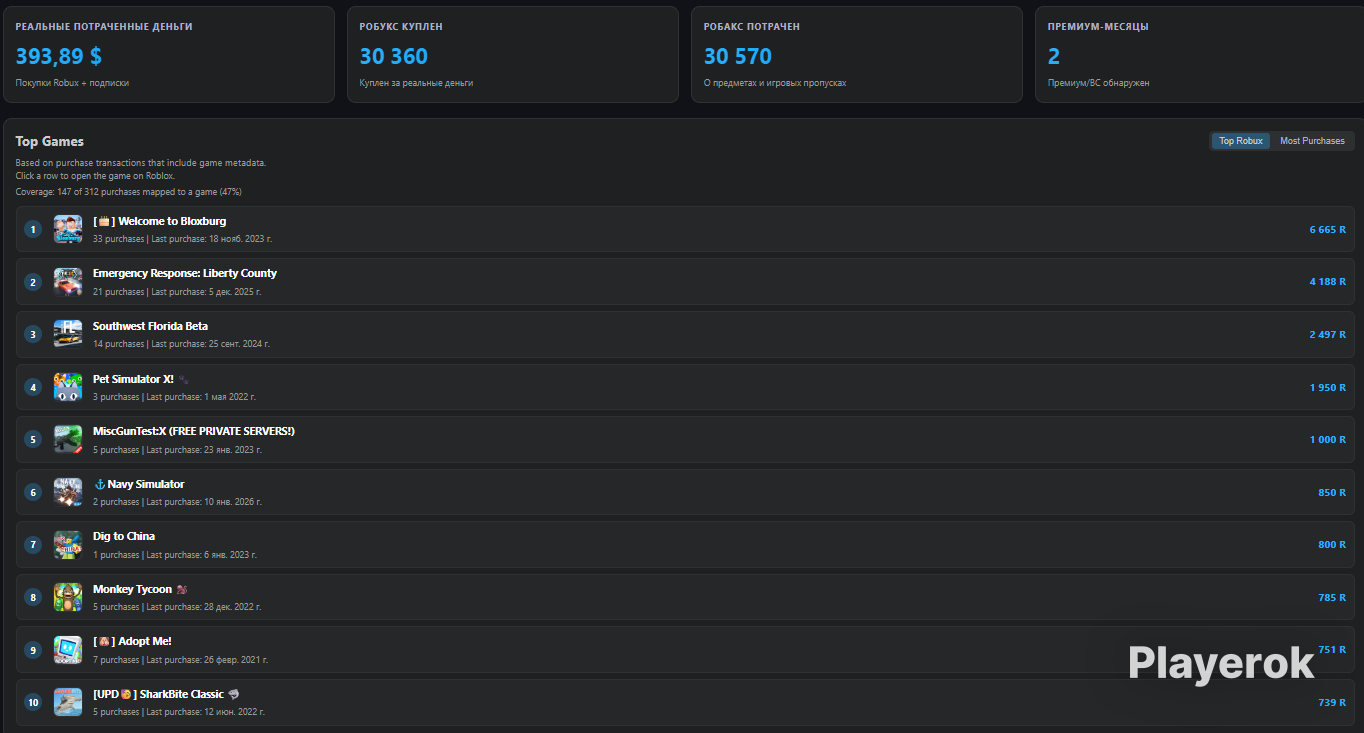Click the Adopt Me! game icon
This screenshot has height=733, width=1364.
[x=68, y=650]
